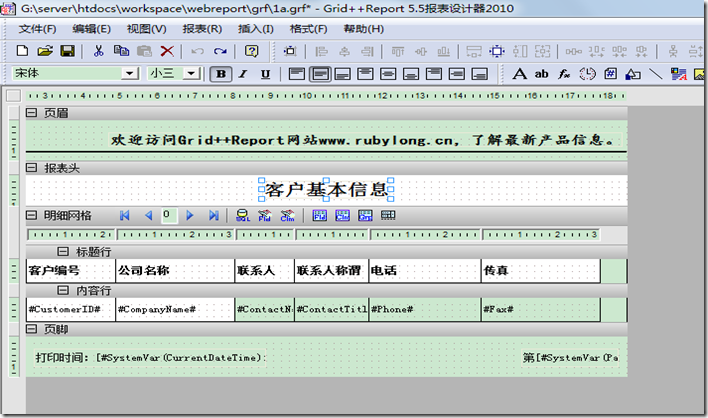This screenshot has width=708, height=418.
Task: Open the 小三 font size dropdown
Action: click(x=191, y=73)
